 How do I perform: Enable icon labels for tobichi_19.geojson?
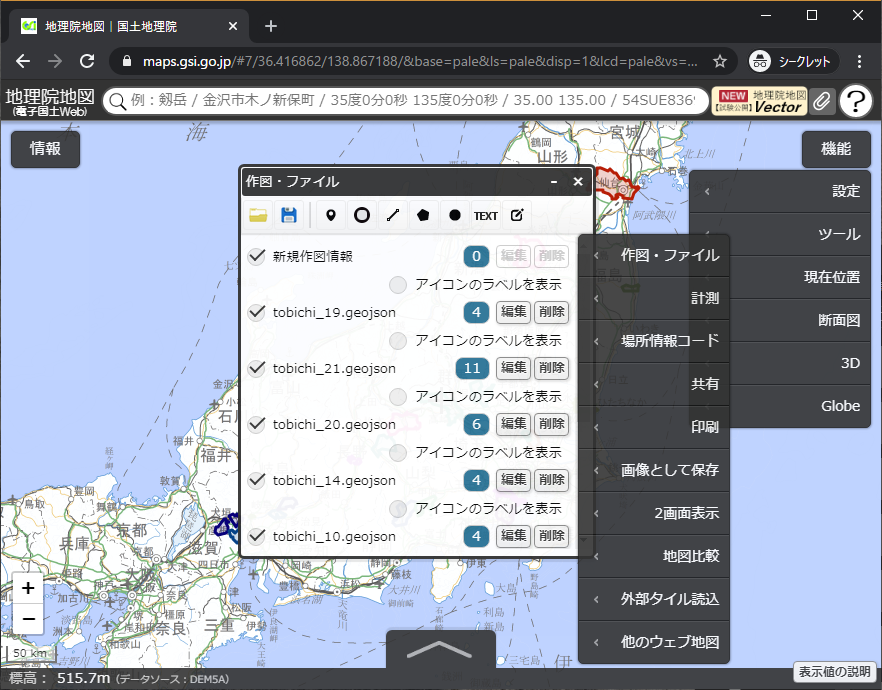398,340
